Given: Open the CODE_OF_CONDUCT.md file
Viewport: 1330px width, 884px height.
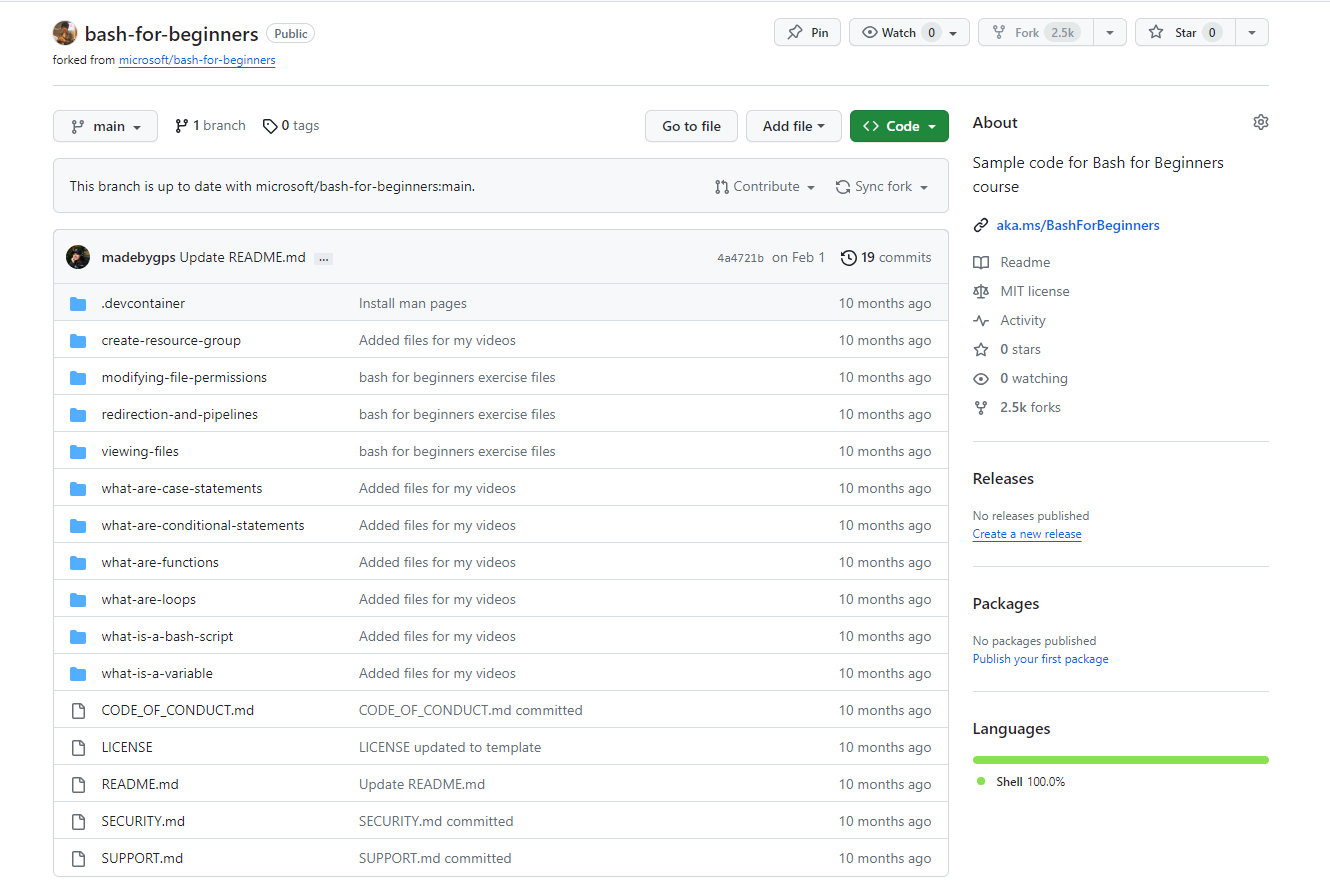Looking at the screenshot, I should [x=178, y=710].
